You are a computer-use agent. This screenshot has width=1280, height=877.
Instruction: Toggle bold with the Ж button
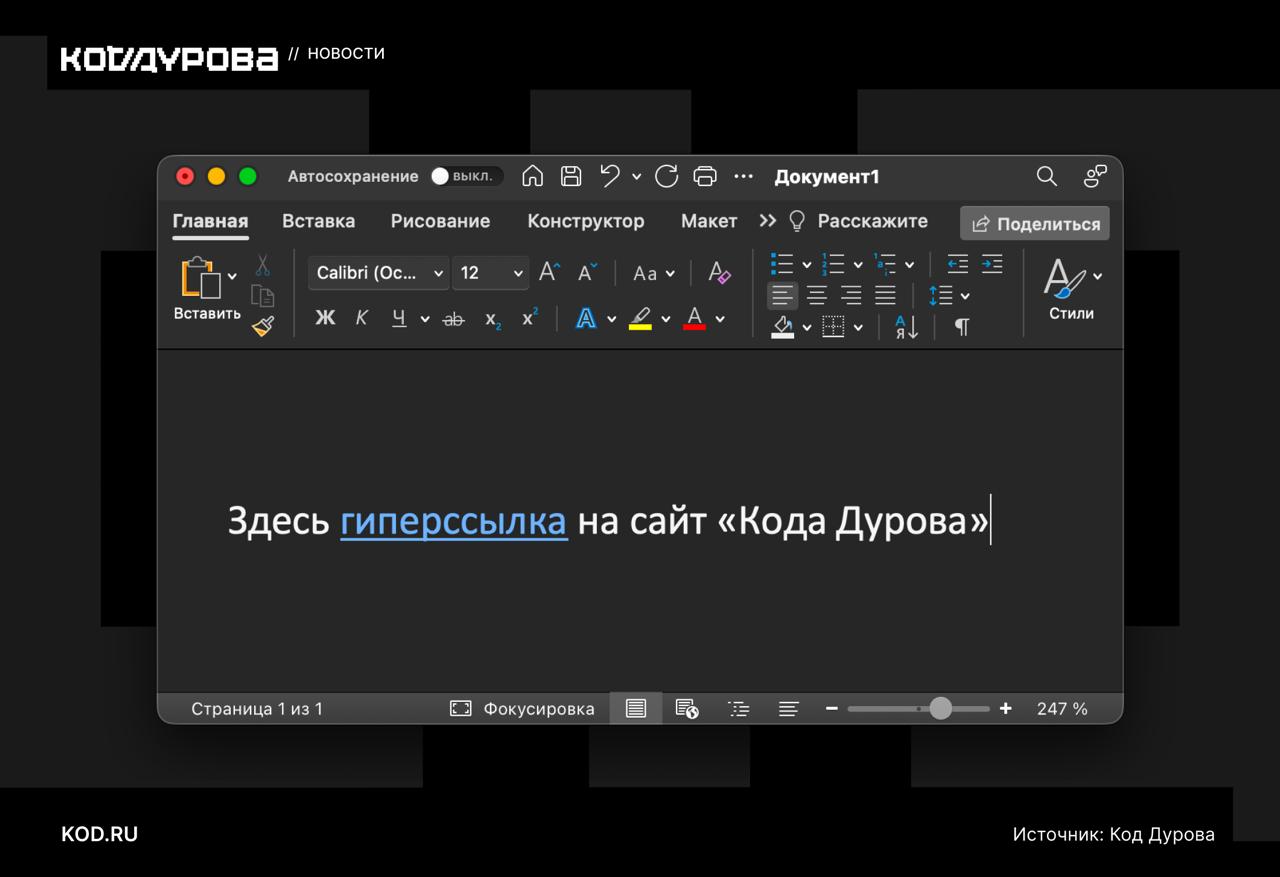point(325,319)
